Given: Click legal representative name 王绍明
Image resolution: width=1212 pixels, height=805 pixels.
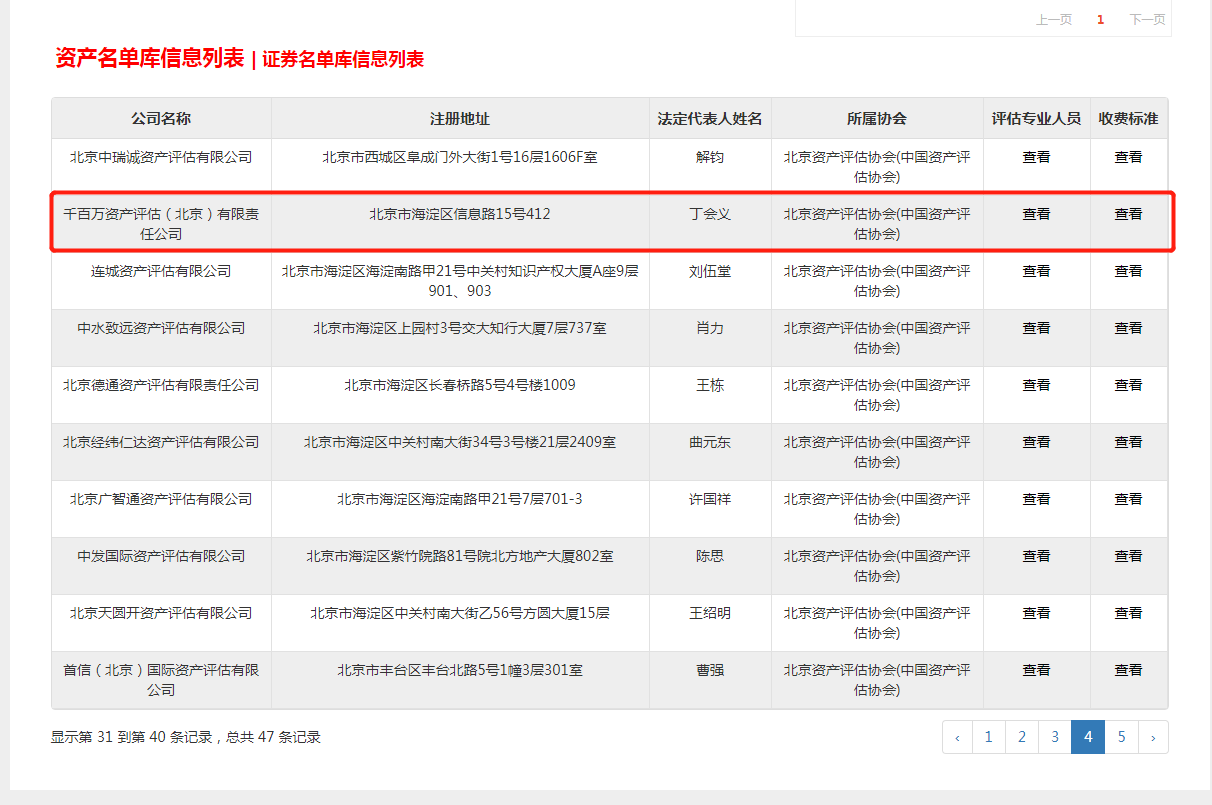Looking at the screenshot, I should (x=710, y=613).
